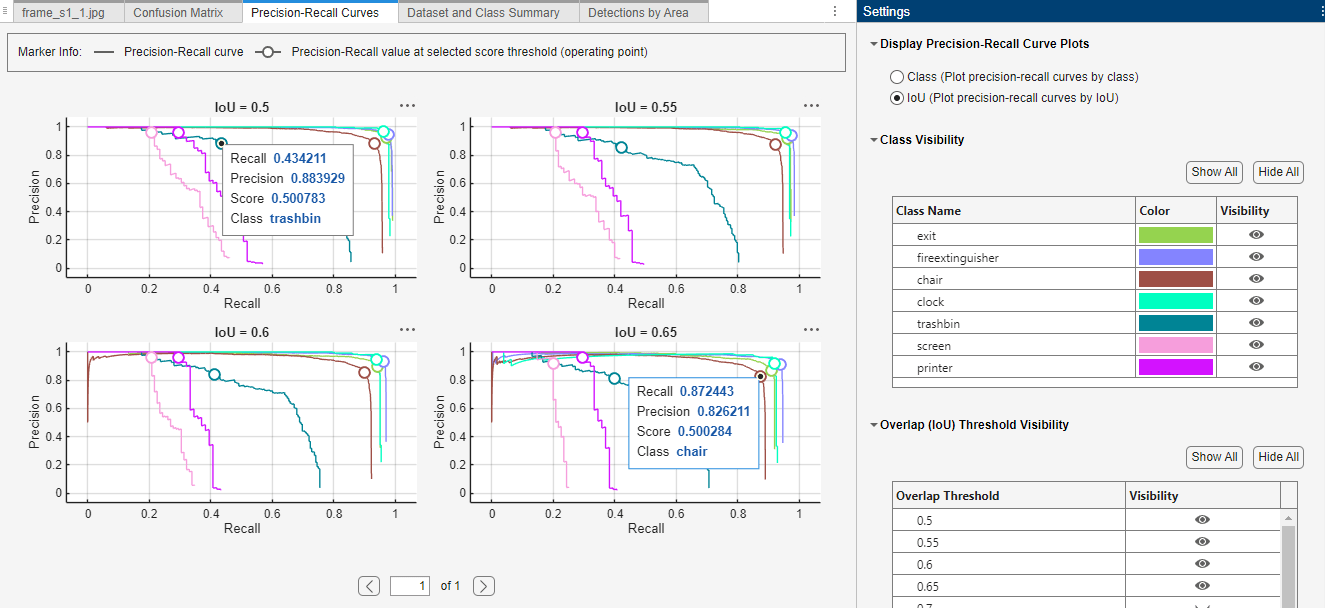Click Hide All under Overlap Threshold Visibility
The image size is (1325, 608).
1278,457
